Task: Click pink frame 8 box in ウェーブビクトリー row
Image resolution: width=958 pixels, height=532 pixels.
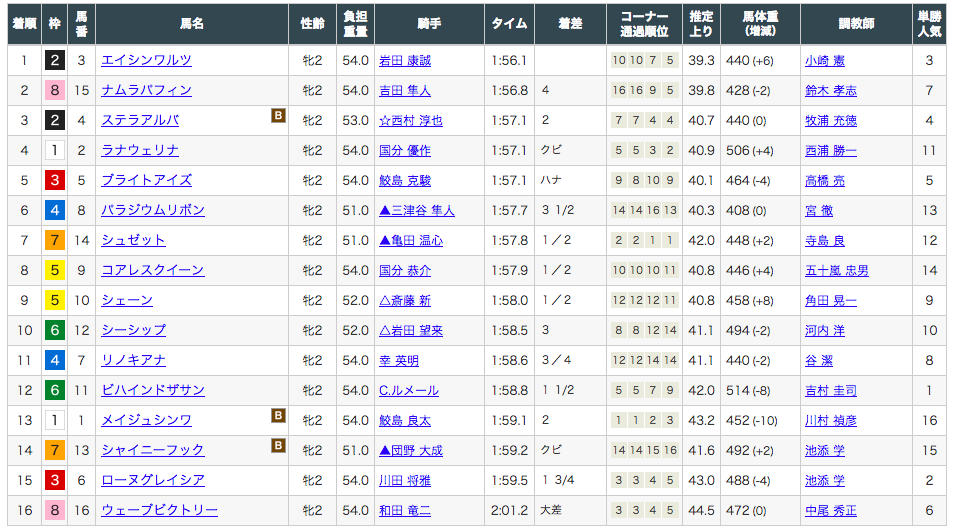Action: (54, 510)
